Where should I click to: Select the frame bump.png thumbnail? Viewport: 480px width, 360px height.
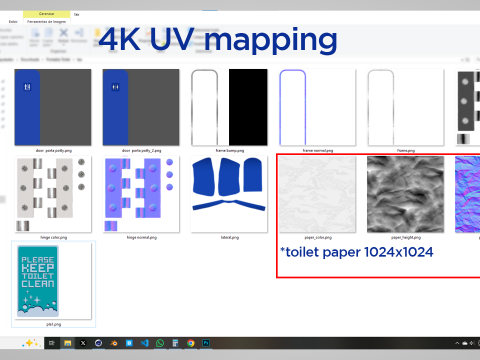(x=229, y=107)
